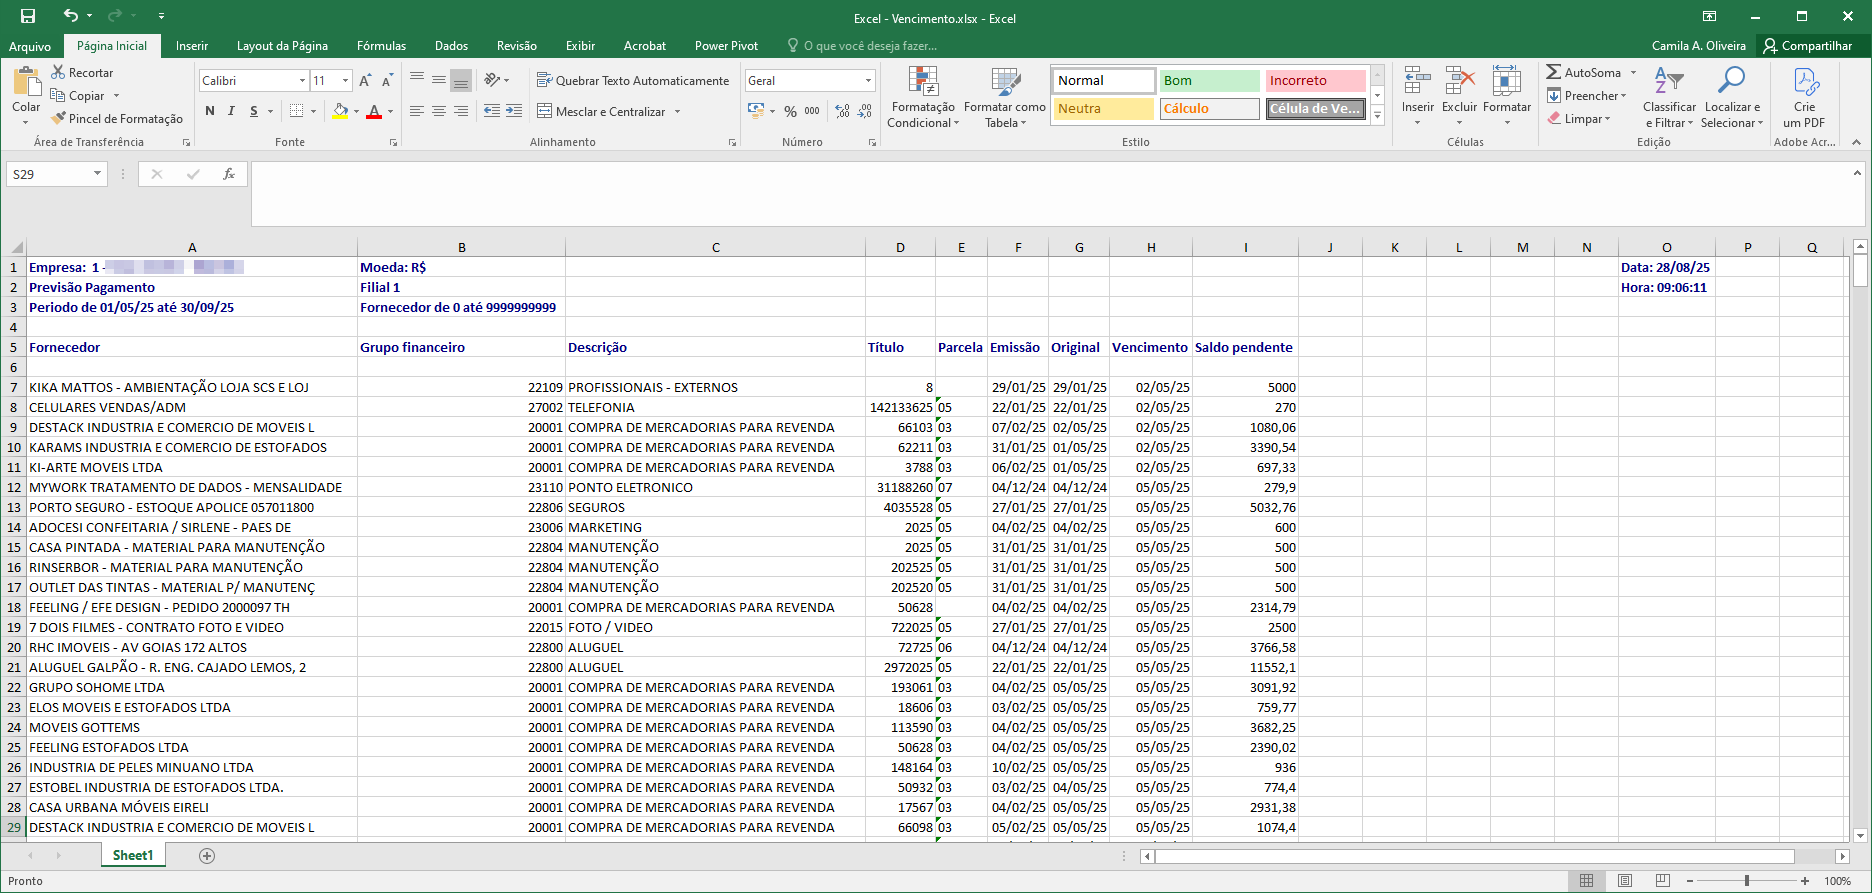
Task: Click the Insert Function fx icon
Action: 229,174
